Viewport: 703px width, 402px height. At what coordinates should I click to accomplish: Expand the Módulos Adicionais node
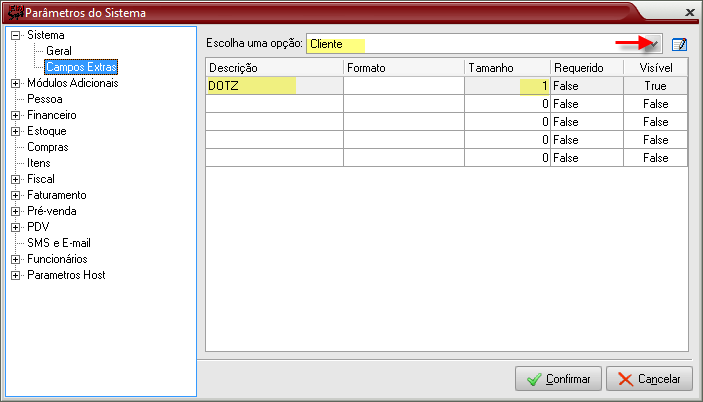tap(15, 83)
